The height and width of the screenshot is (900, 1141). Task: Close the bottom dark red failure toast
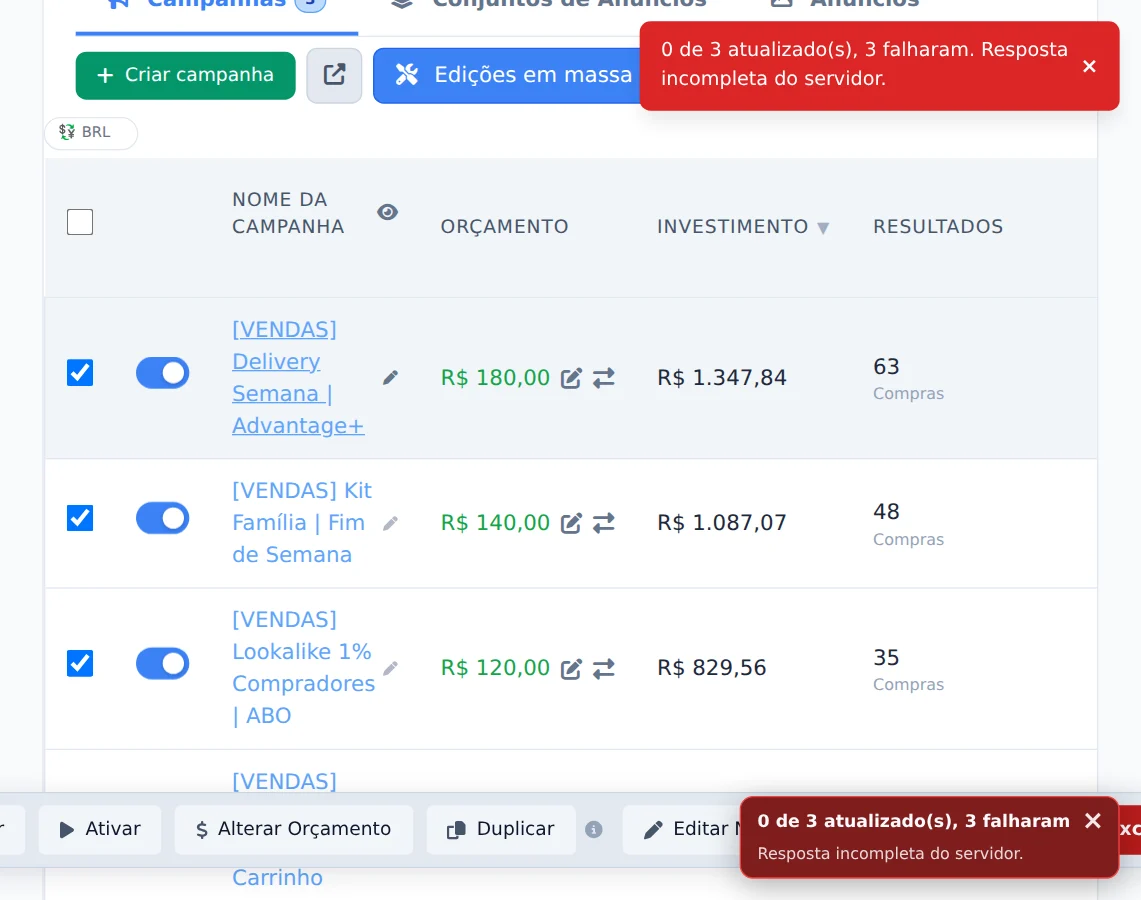pos(1092,821)
